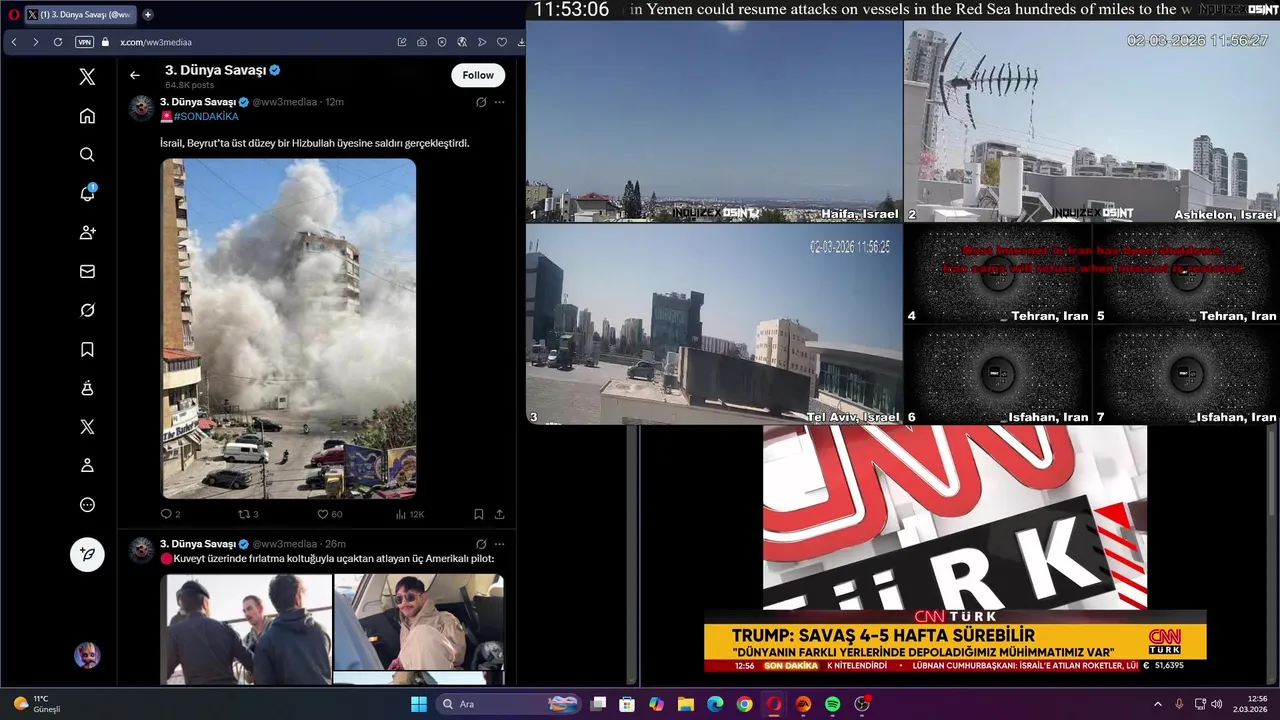Open X More options circle icon
The width and height of the screenshot is (1280, 720).
click(x=87, y=505)
